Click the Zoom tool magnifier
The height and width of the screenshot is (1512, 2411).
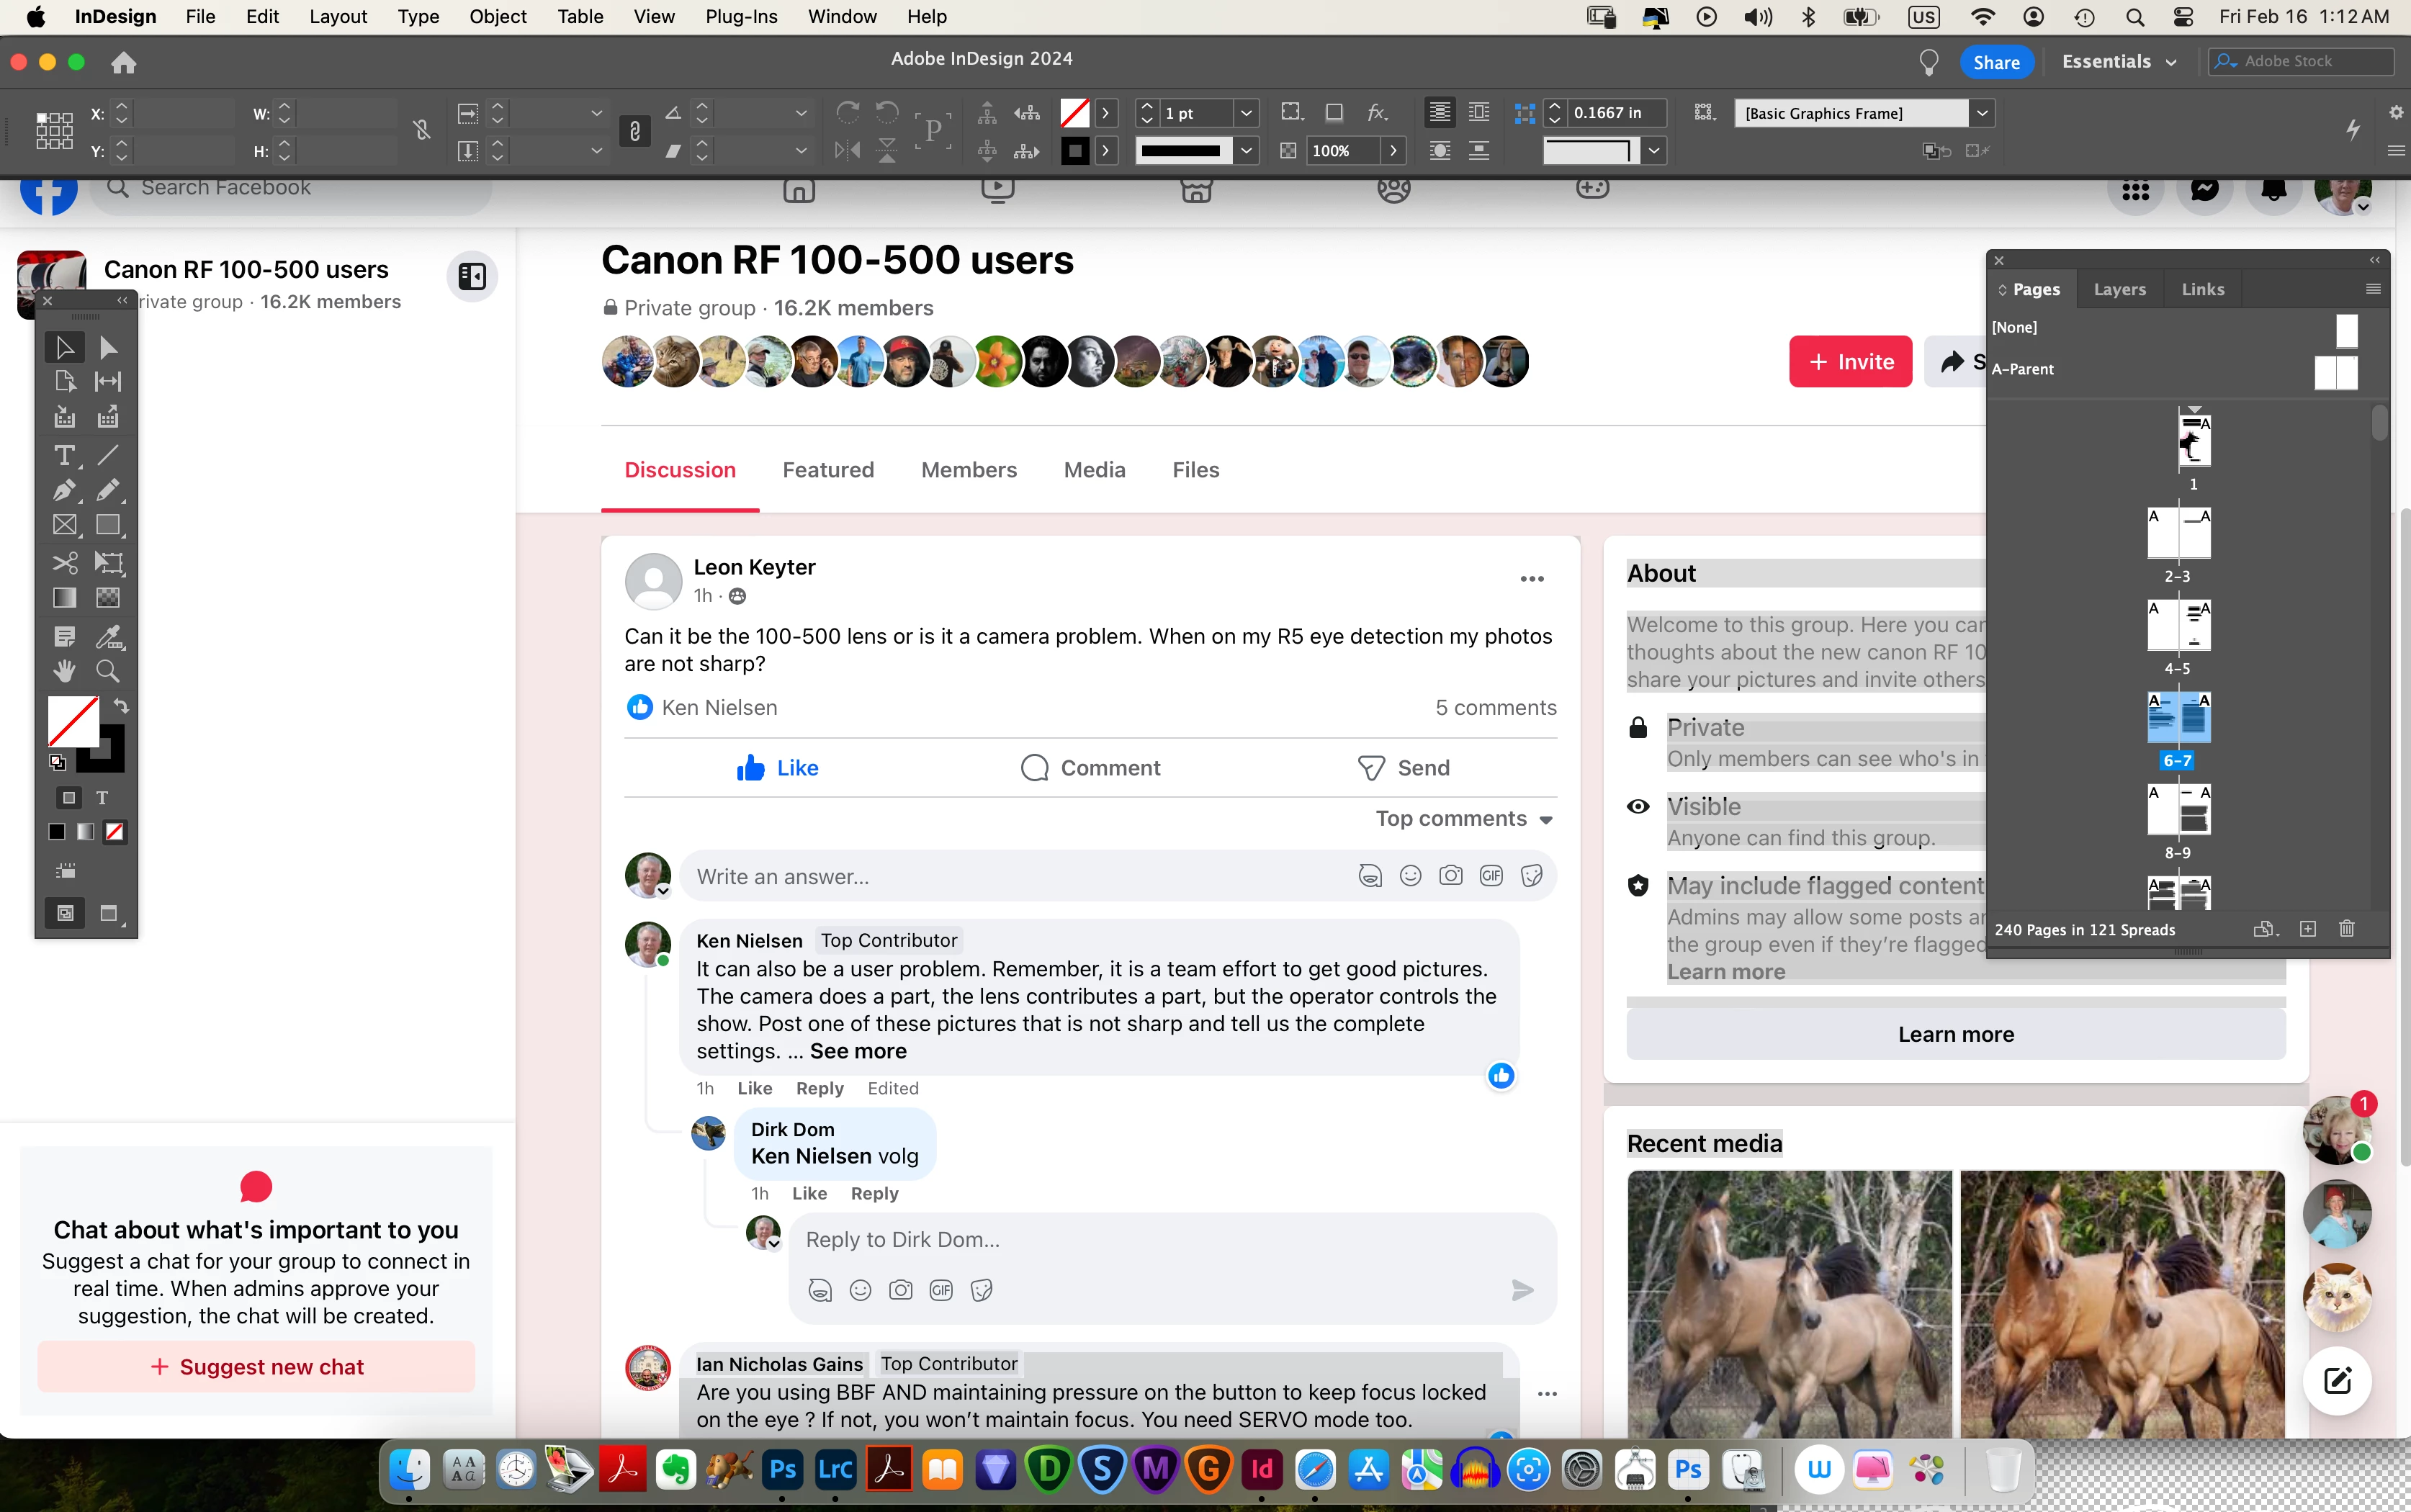tap(108, 671)
